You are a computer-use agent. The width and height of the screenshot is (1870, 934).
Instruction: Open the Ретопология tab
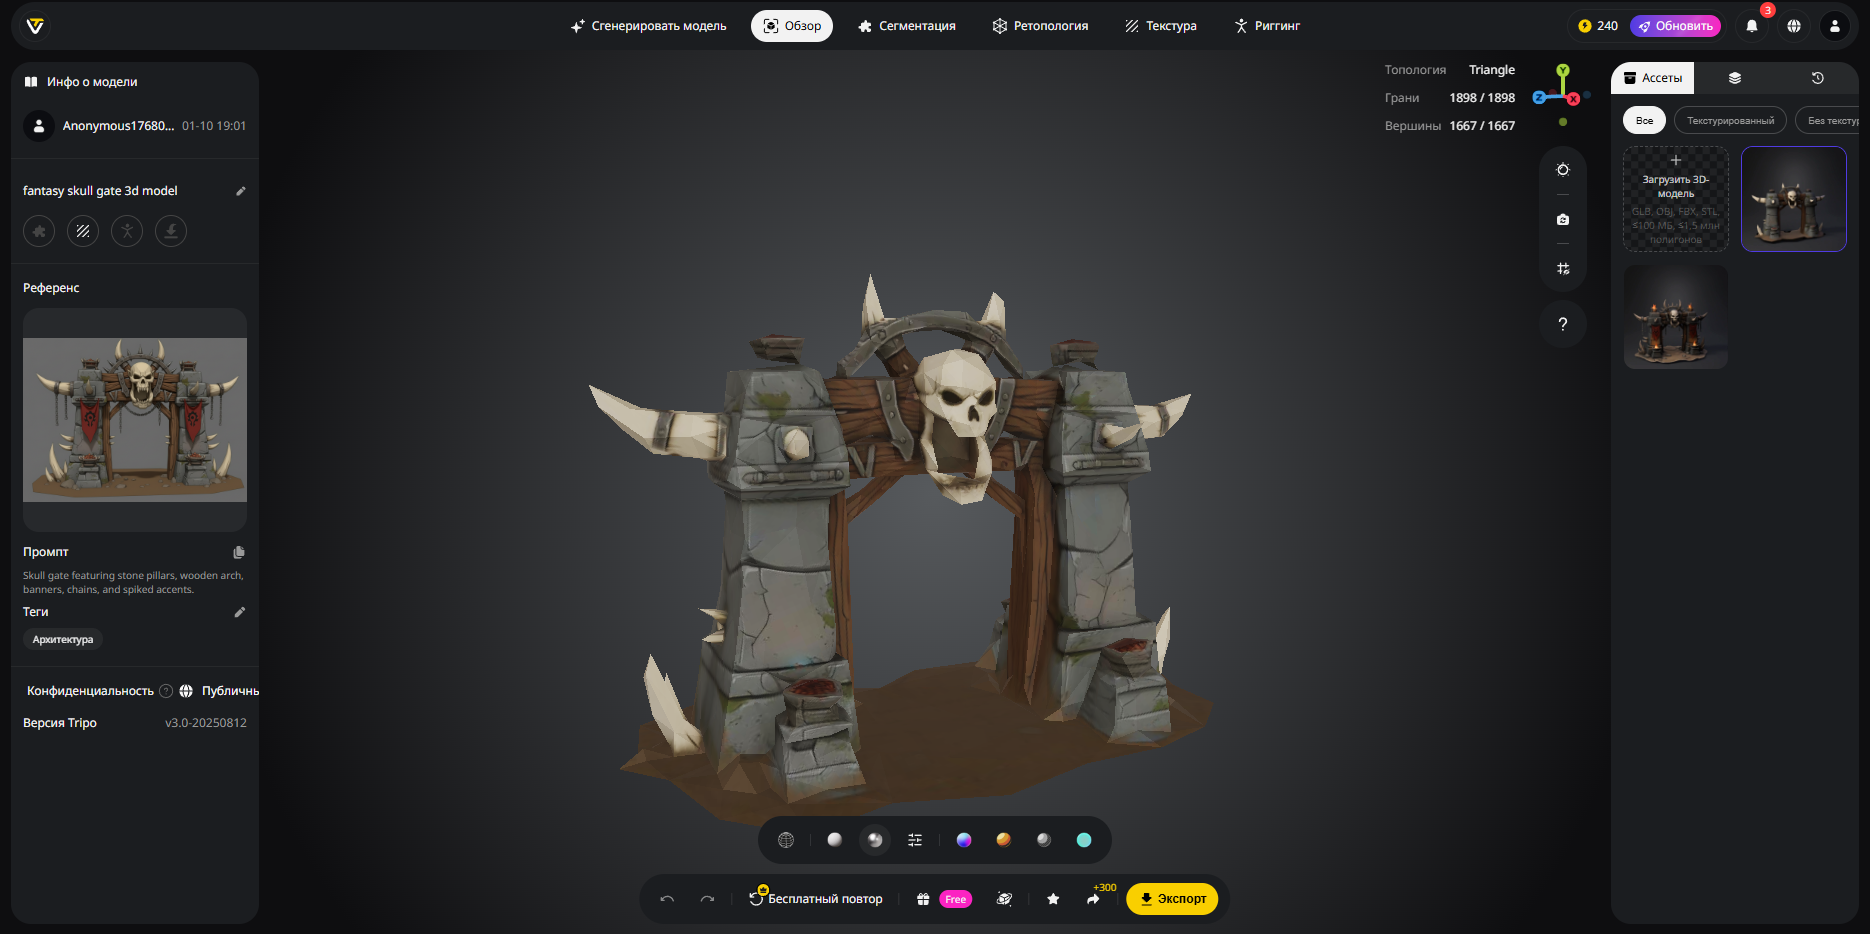pyautogui.click(x=1040, y=26)
